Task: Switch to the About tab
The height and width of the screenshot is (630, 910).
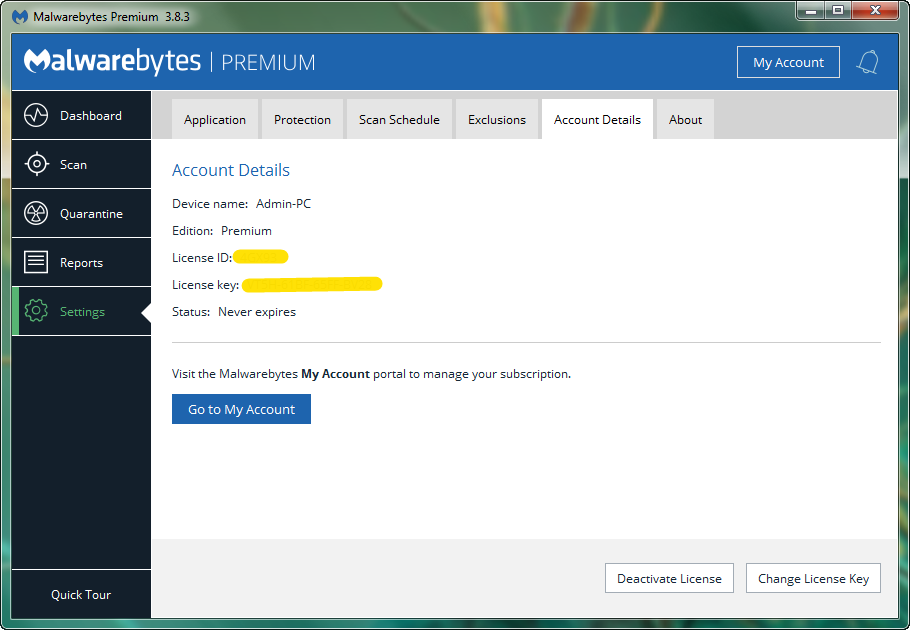Action: coord(685,120)
